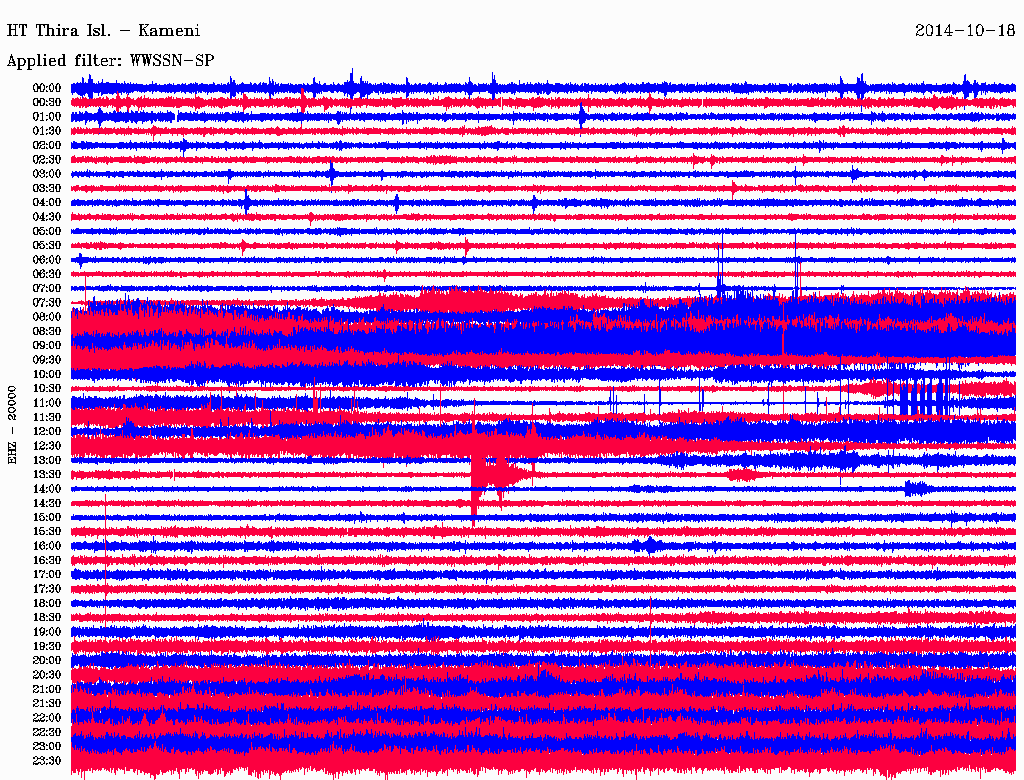Select the 13:30 time label

coord(47,475)
